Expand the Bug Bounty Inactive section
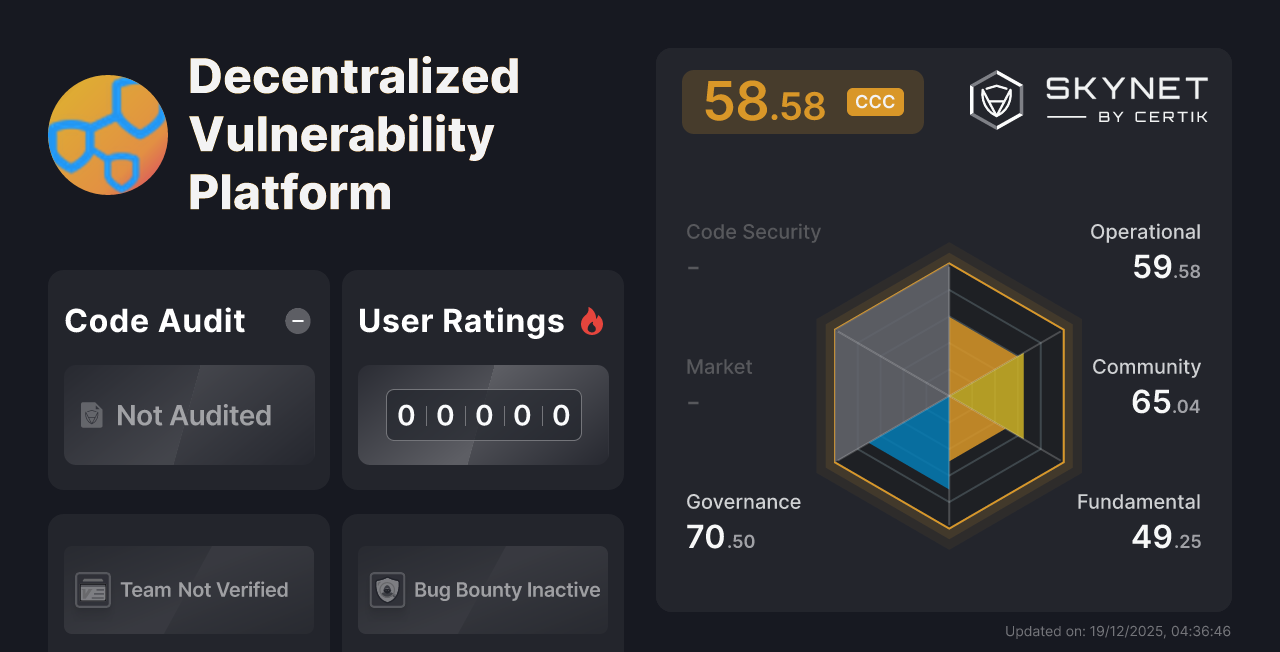The height and width of the screenshot is (652, 1280). [482, 590]
